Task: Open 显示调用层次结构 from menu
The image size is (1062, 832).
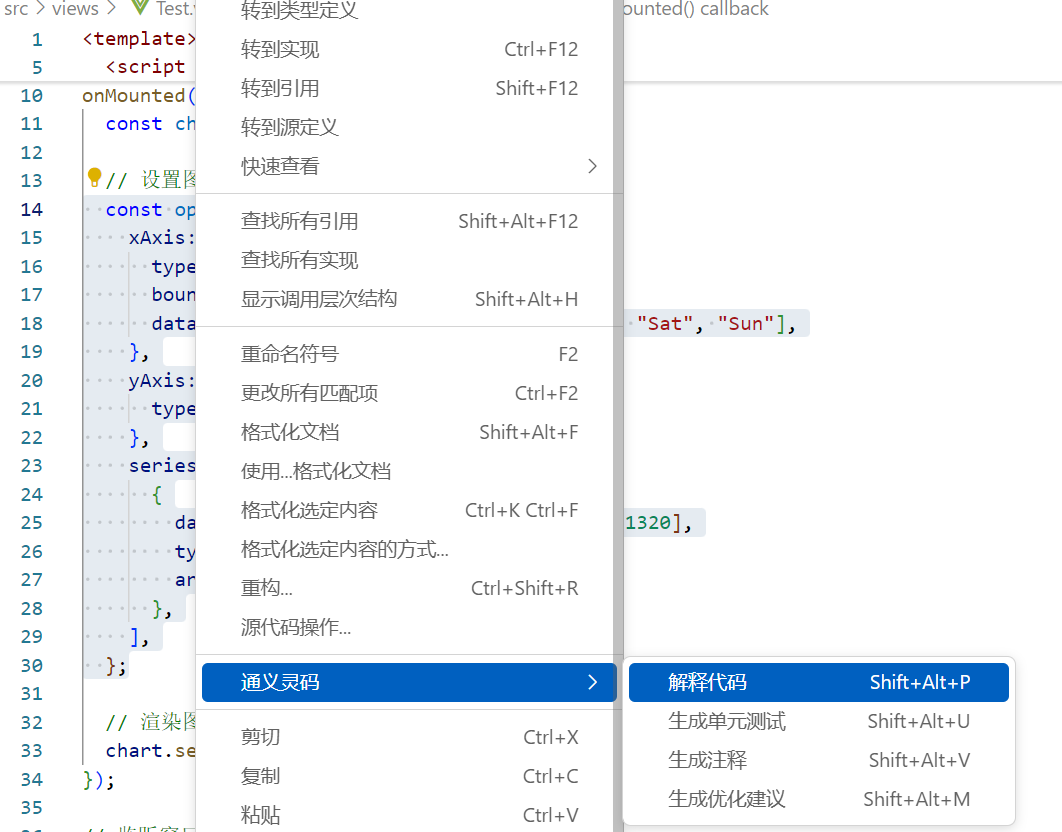Action: (x=409, y=299)
